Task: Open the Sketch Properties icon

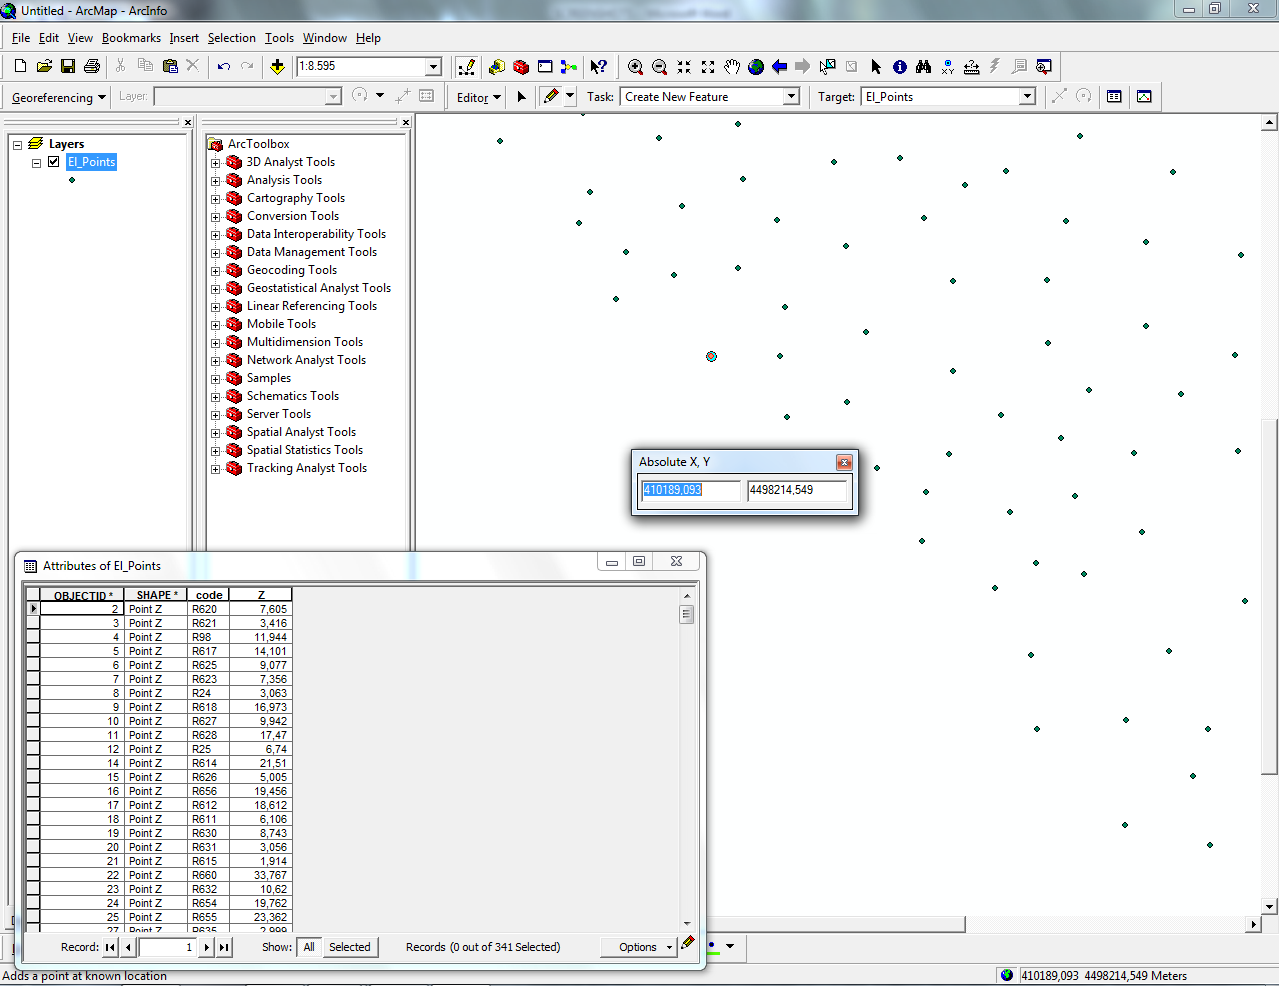Action: 1144,97
